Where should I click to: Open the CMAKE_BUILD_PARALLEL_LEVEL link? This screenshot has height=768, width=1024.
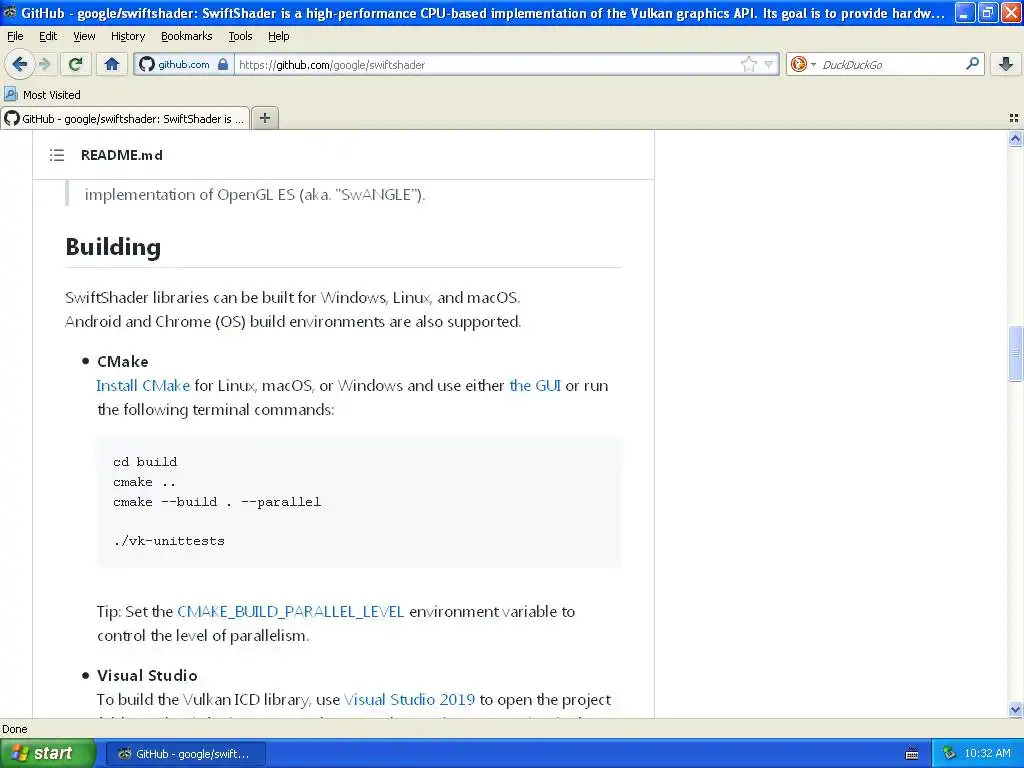click(291, 611)
